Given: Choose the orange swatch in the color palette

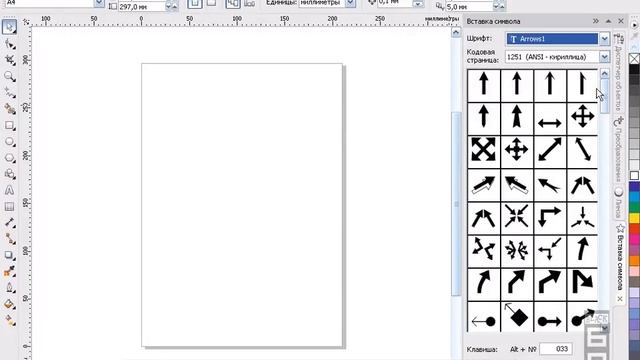Looking at the screenshot, I should [x=634, y=260].
